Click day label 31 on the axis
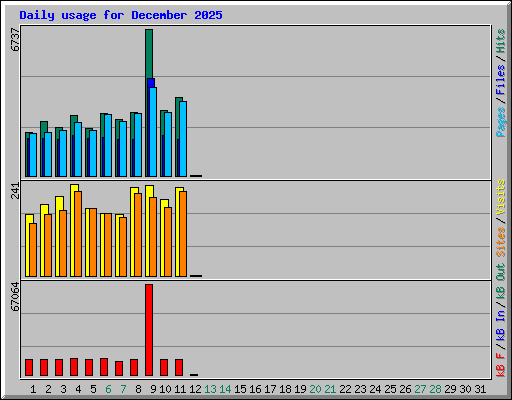512x400 pixels. [x=480, y=389]
